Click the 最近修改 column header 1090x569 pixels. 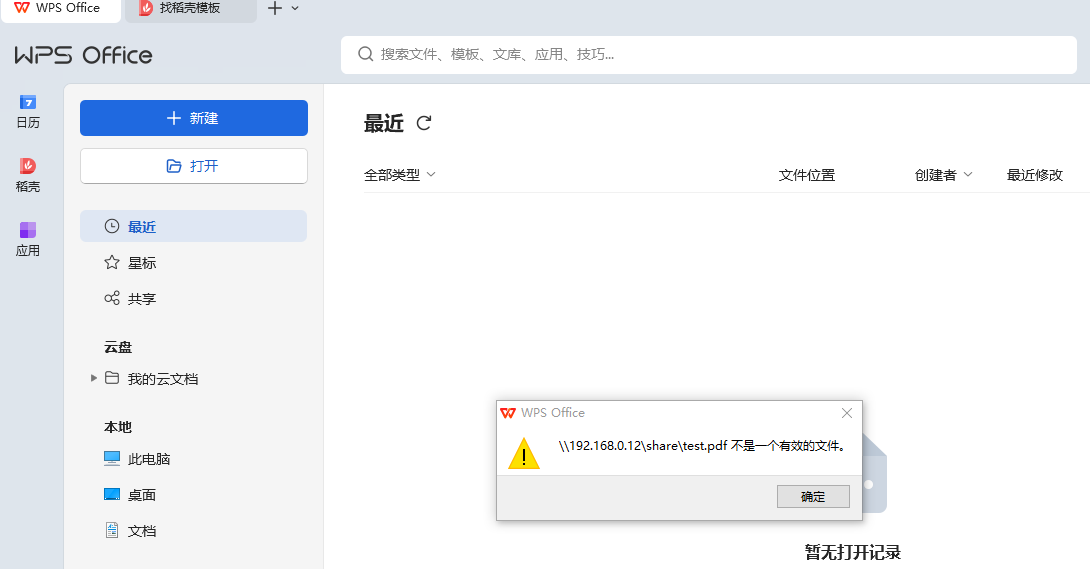click(1034, 175)
